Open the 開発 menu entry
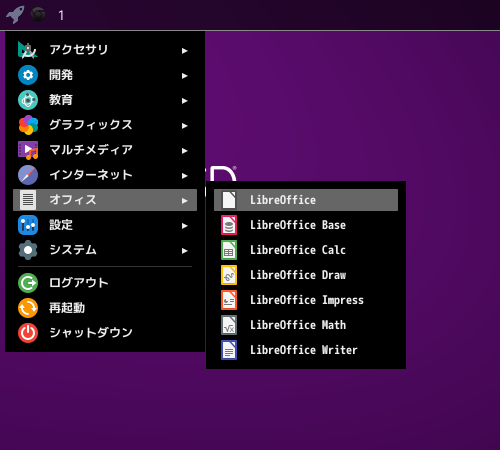Screen dimensions: 500x450 (x=105, y=75)
